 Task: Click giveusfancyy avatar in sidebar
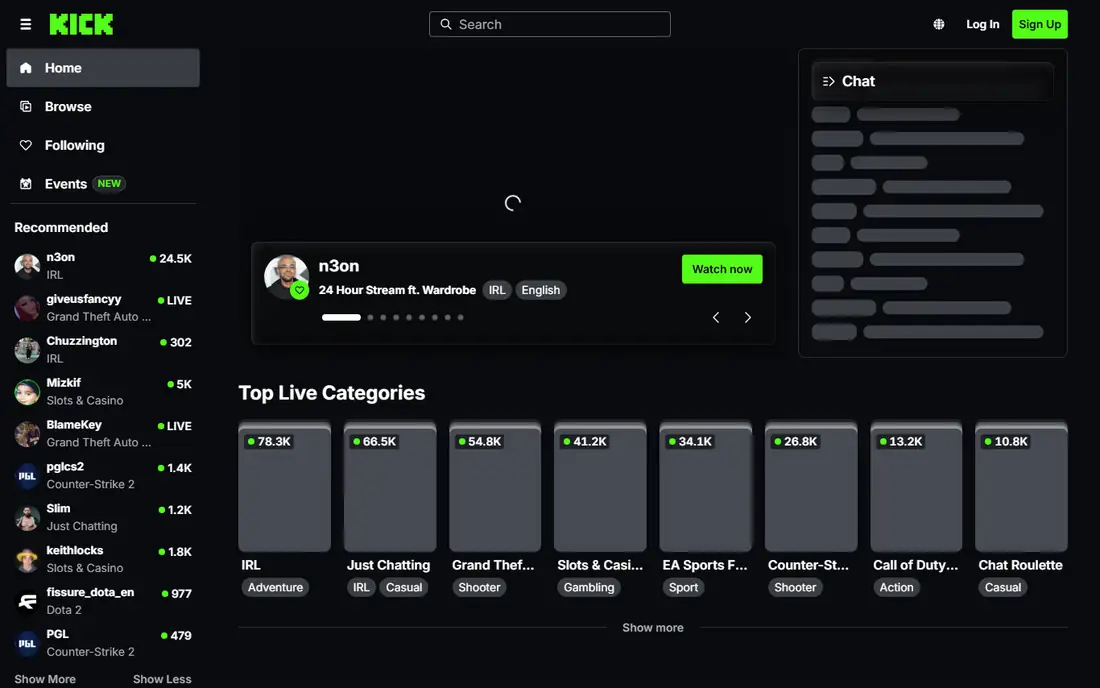pyautogui.click(x=27, y=308)
